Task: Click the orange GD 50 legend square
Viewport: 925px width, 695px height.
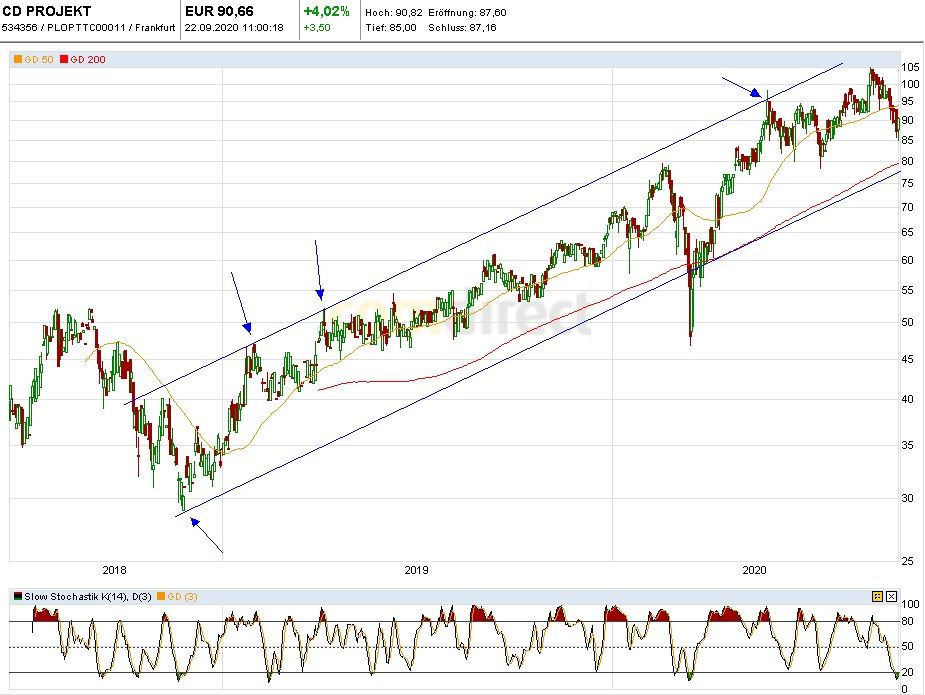Action: 16,60
